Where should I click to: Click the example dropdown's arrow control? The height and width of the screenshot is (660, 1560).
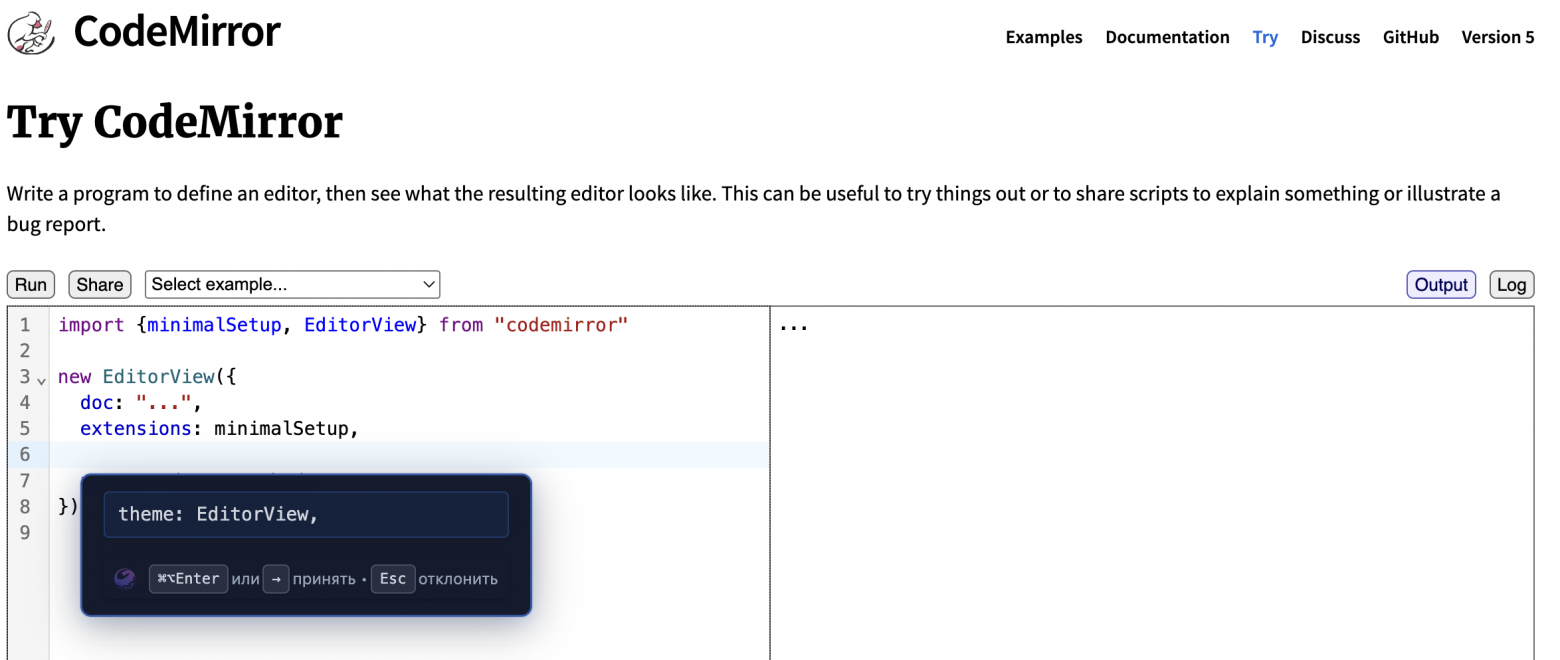tap(428, 284)
